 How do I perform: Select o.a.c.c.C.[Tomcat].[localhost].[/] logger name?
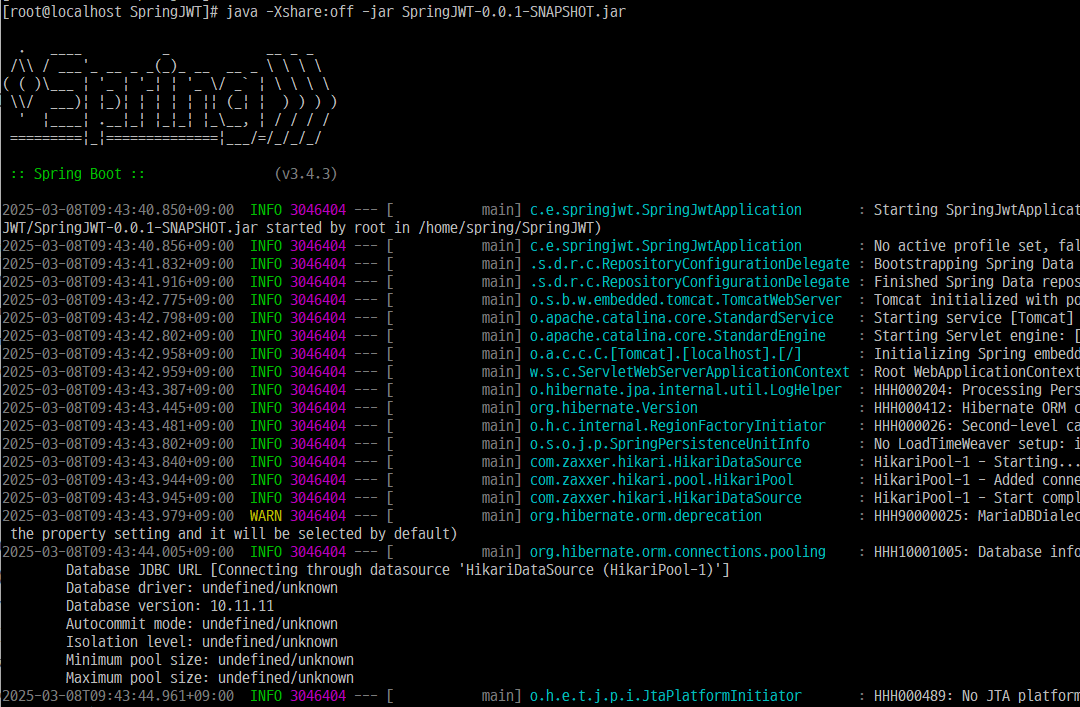pyautogui.click(x=665, y=354)
